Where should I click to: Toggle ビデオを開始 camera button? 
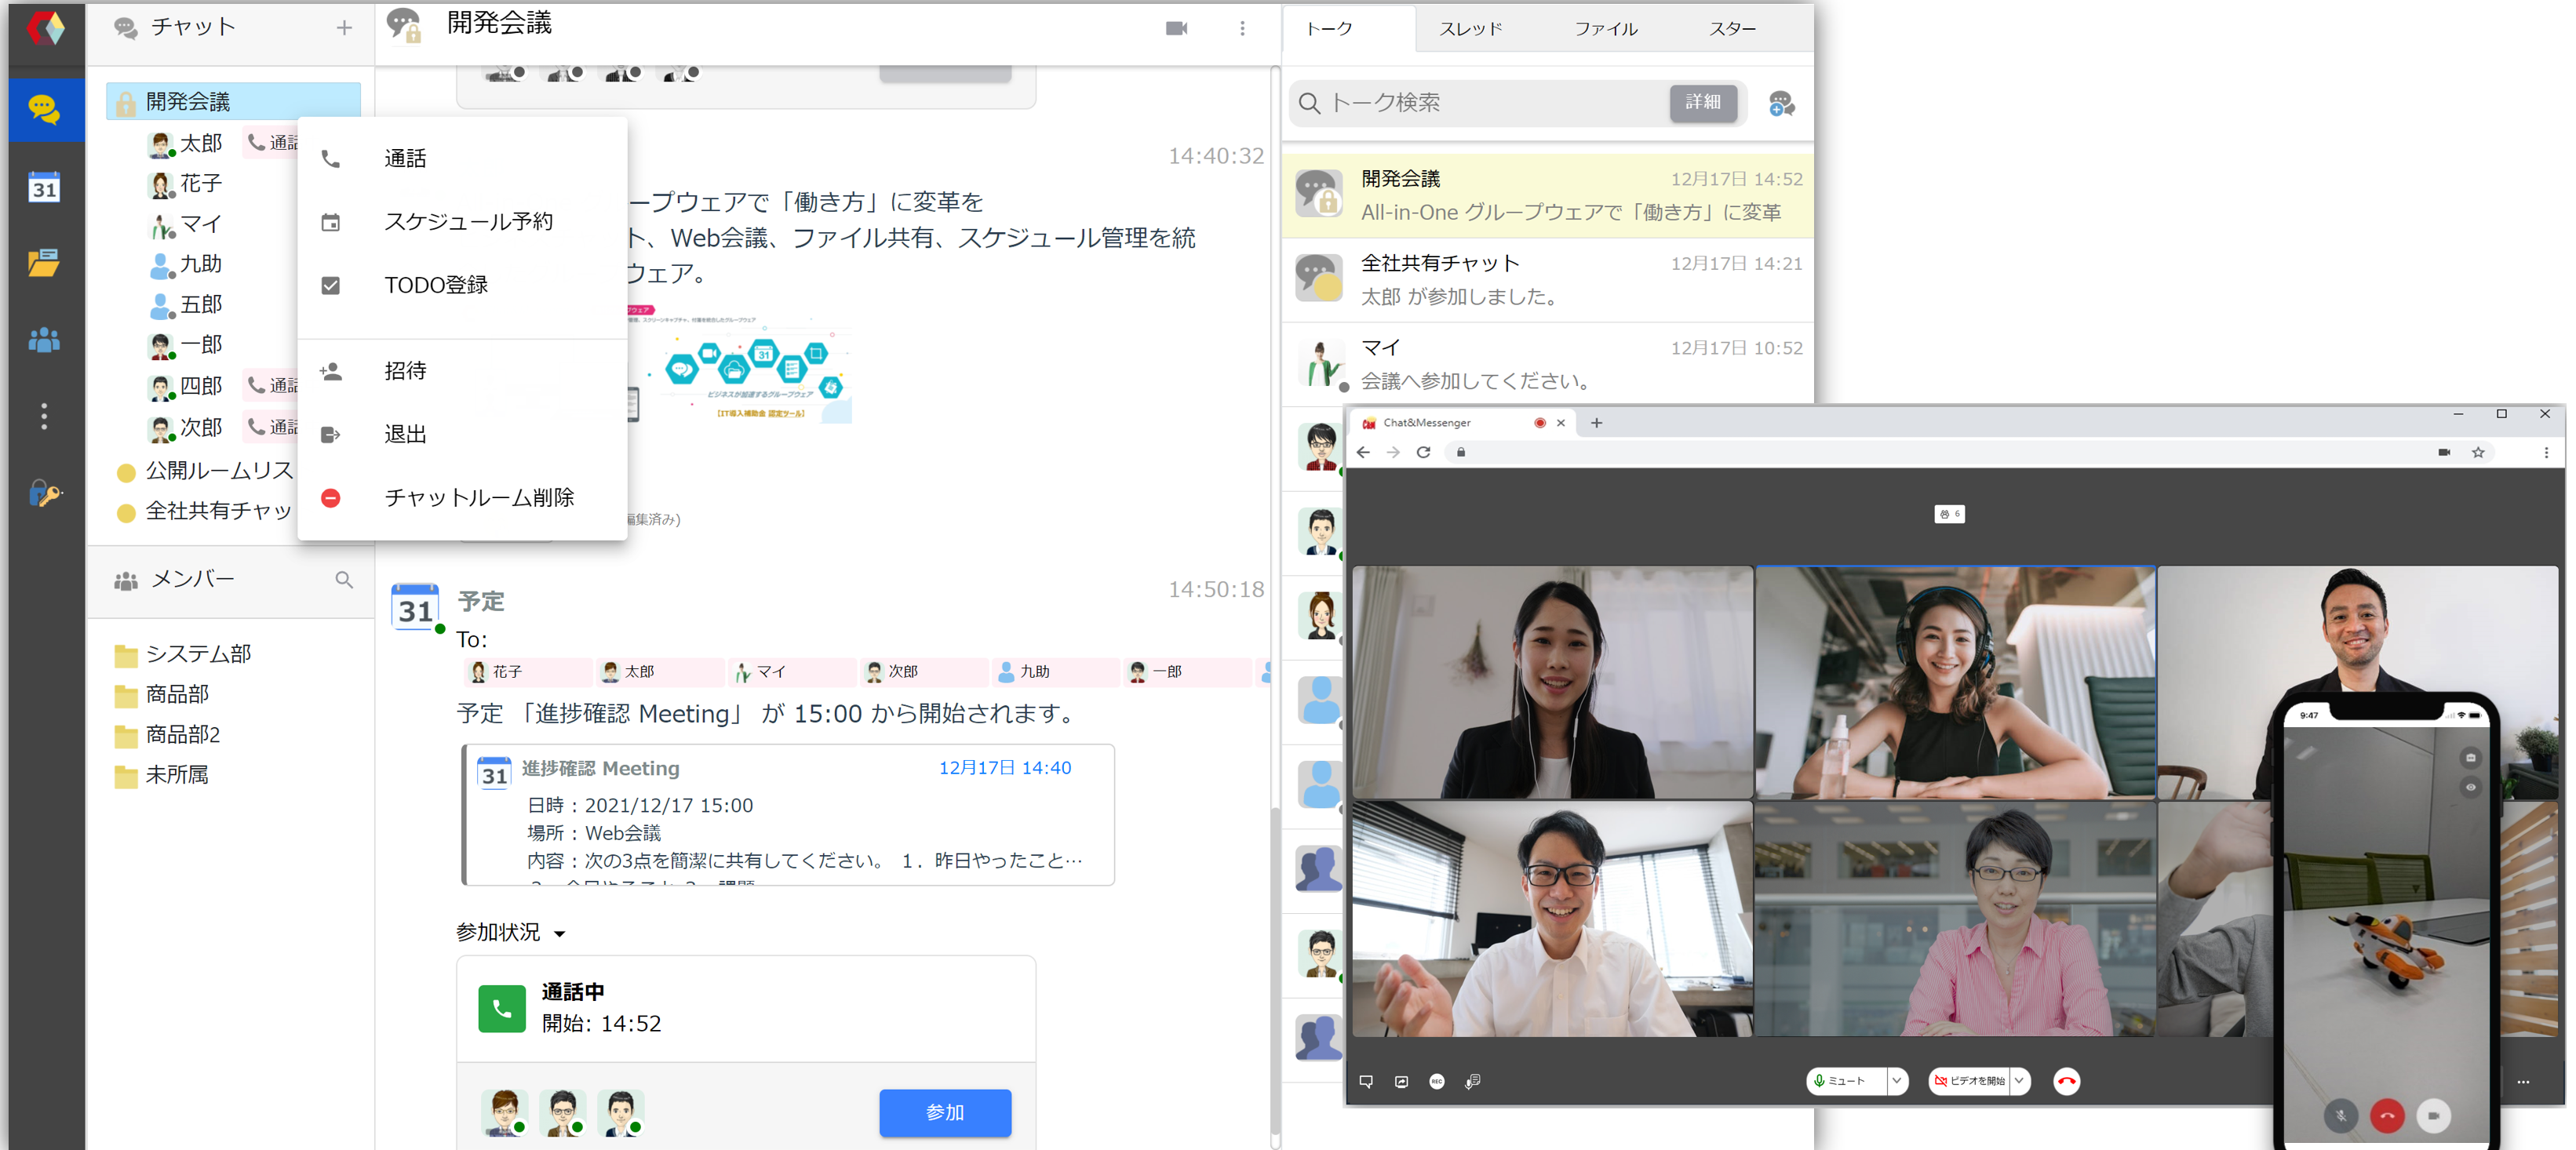click(1968, 1081)
